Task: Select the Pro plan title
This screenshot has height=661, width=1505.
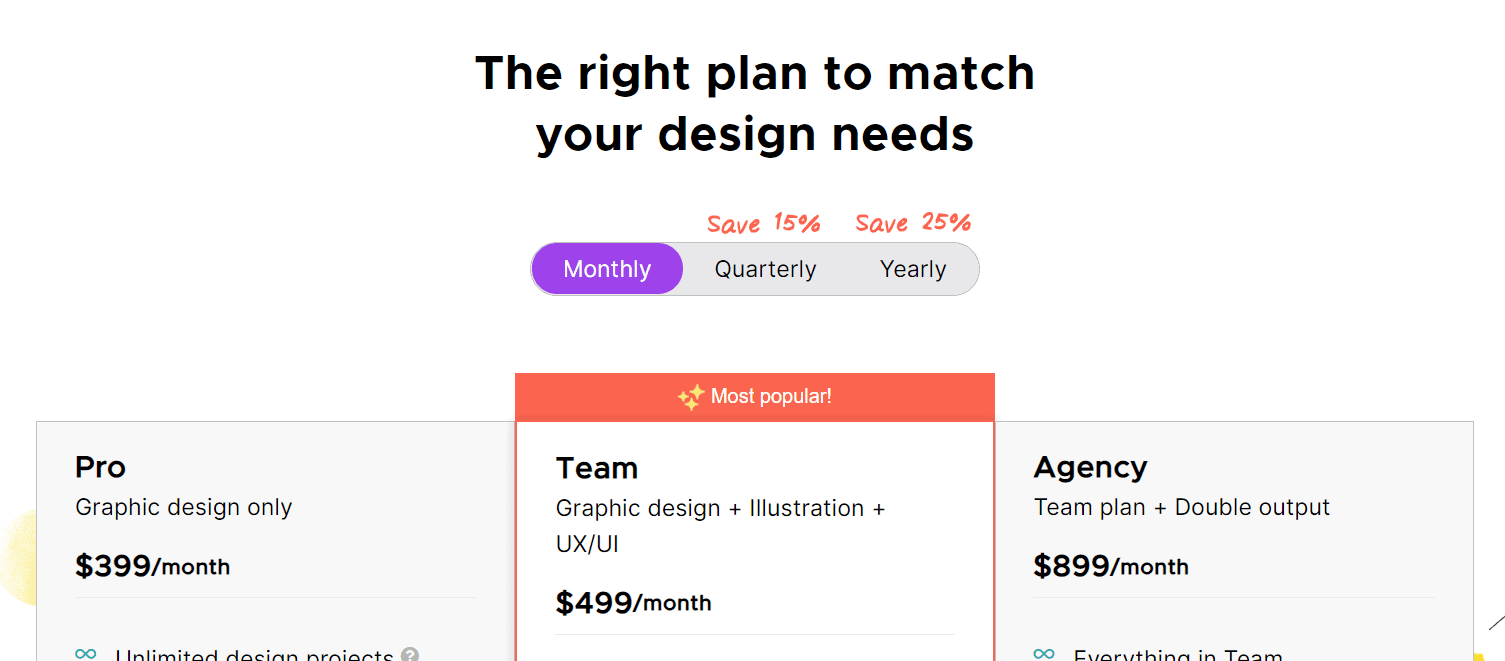Action: tap(100, 467)
